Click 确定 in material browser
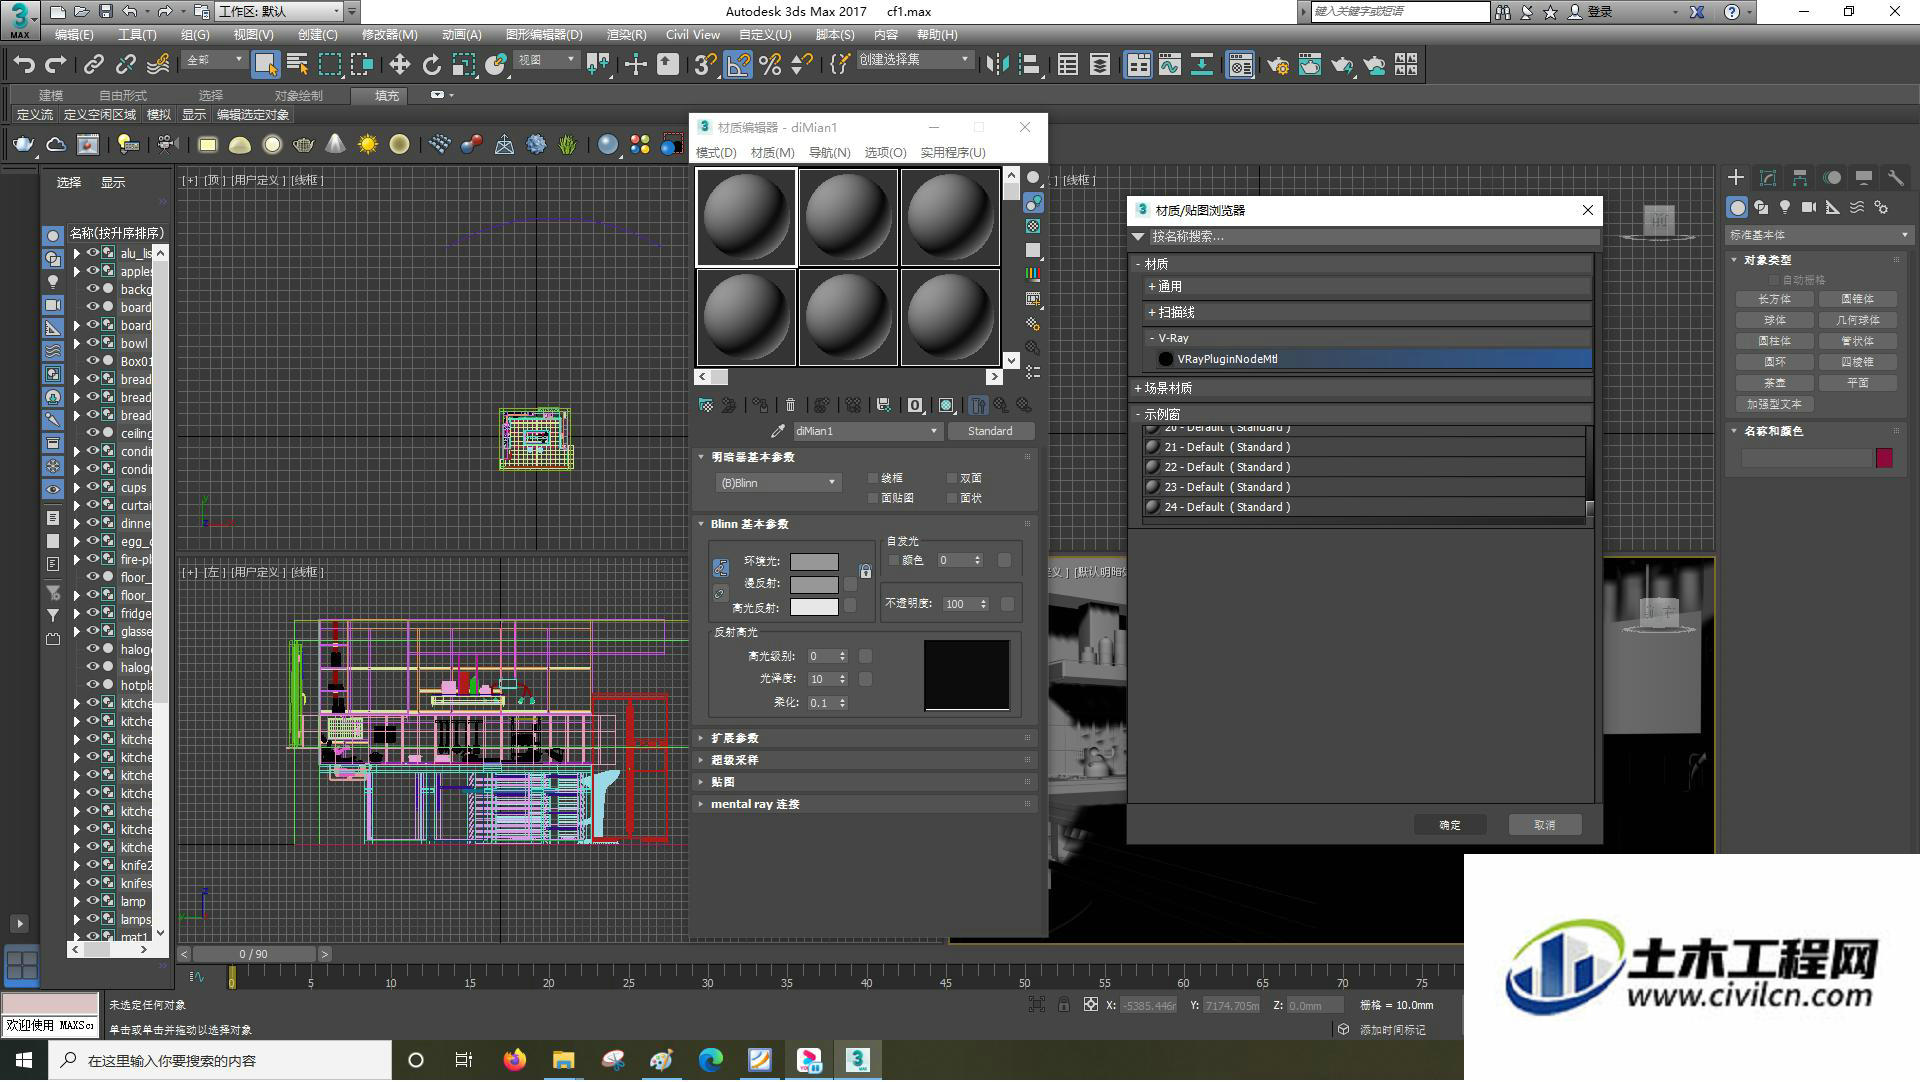Viewport: 1920px width, 1082px height. [1450, 825]
